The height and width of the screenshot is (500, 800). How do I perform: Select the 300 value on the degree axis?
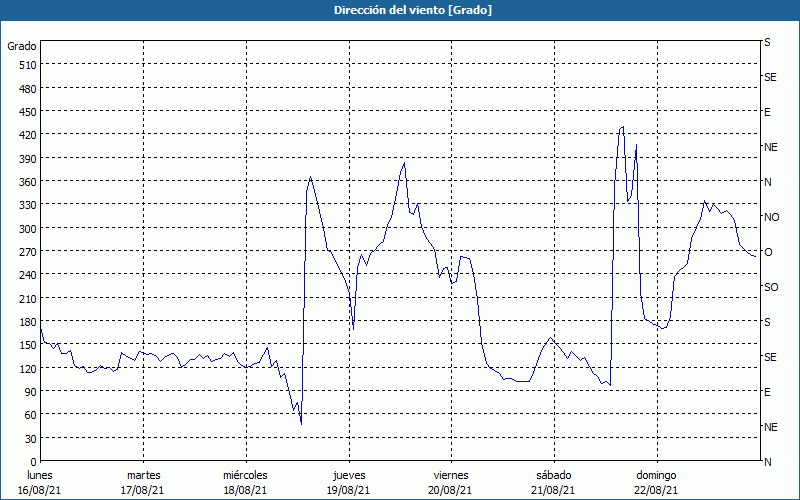29,229
